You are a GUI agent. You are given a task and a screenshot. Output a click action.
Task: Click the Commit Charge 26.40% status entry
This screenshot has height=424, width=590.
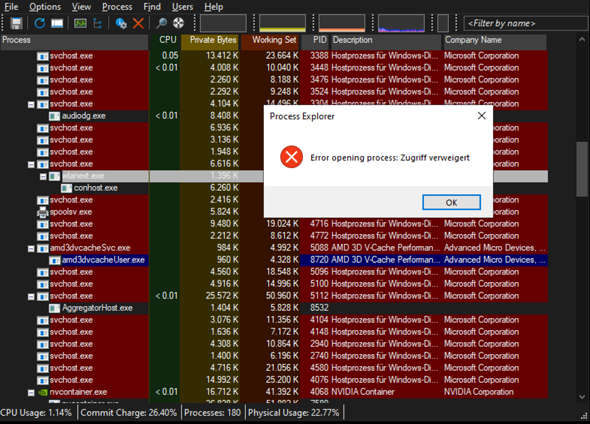(129, 413)
